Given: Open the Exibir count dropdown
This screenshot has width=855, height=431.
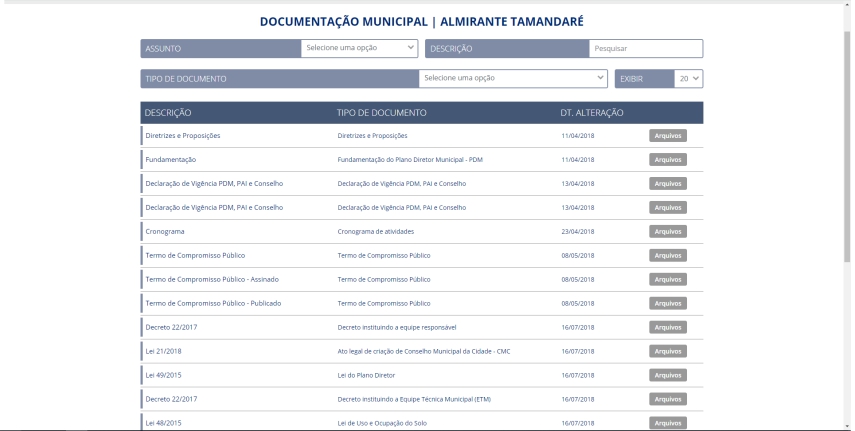Looking at the screenshot, I should pyautogui.click(x=689, y=78).
